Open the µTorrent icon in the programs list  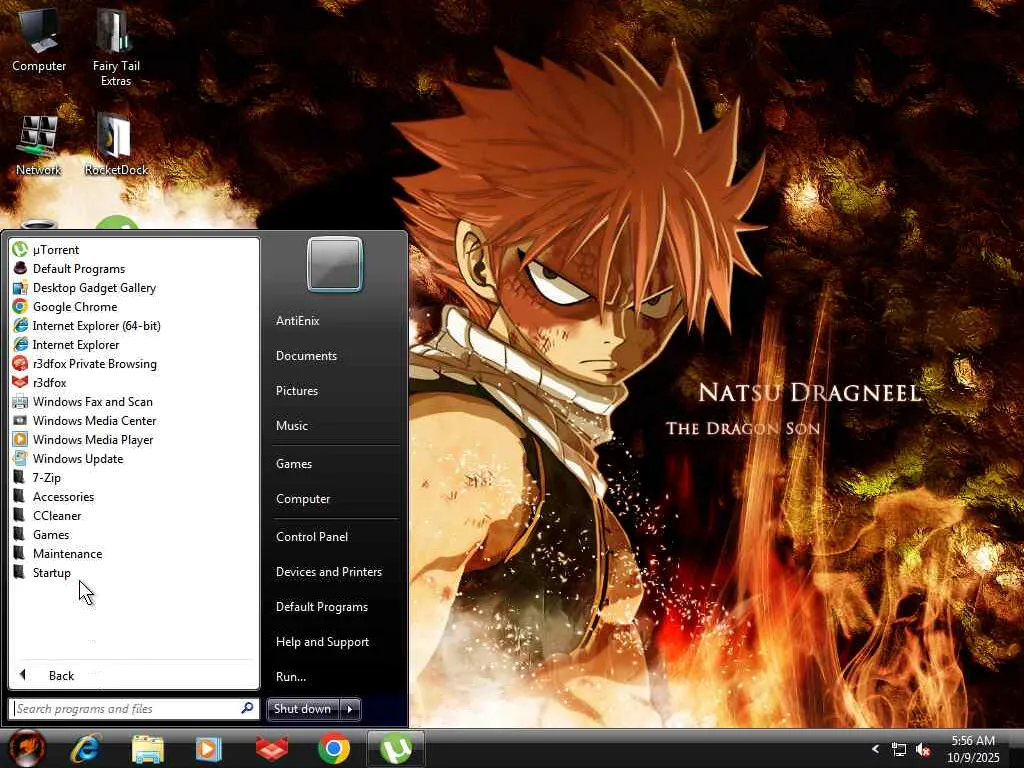[20, 249]
